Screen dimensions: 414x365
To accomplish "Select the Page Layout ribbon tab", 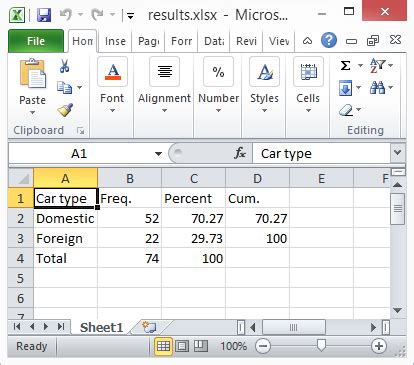I will (x=148, y=41).
